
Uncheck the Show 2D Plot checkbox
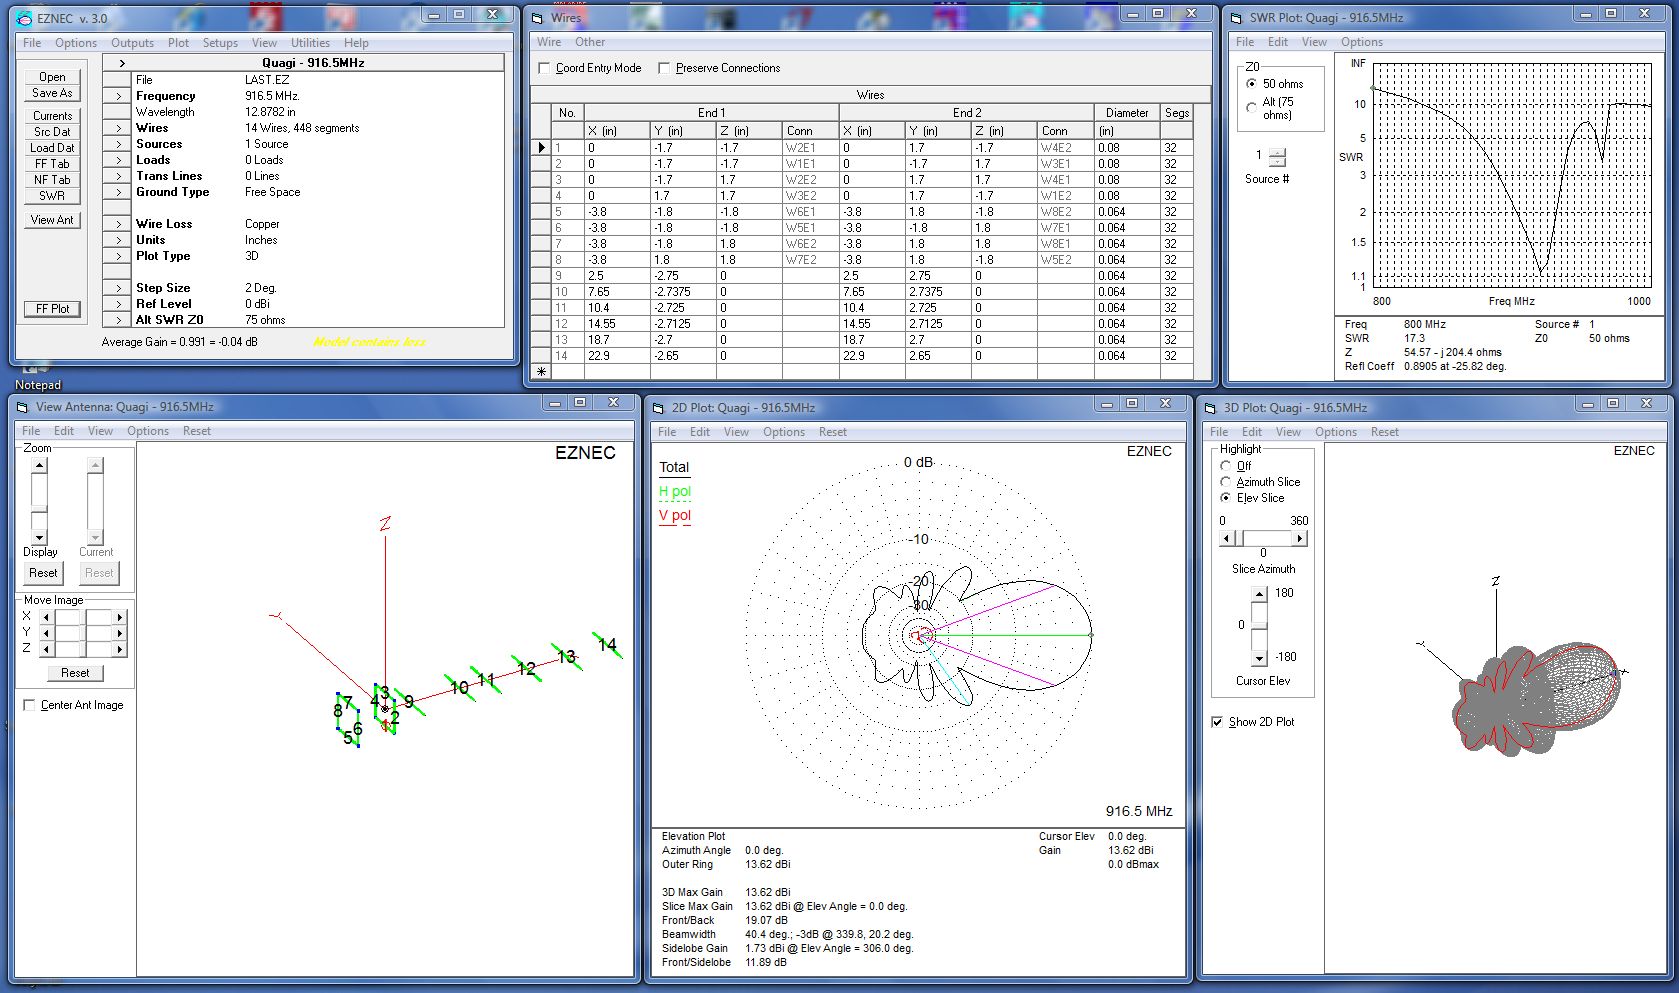(1217, 722)
